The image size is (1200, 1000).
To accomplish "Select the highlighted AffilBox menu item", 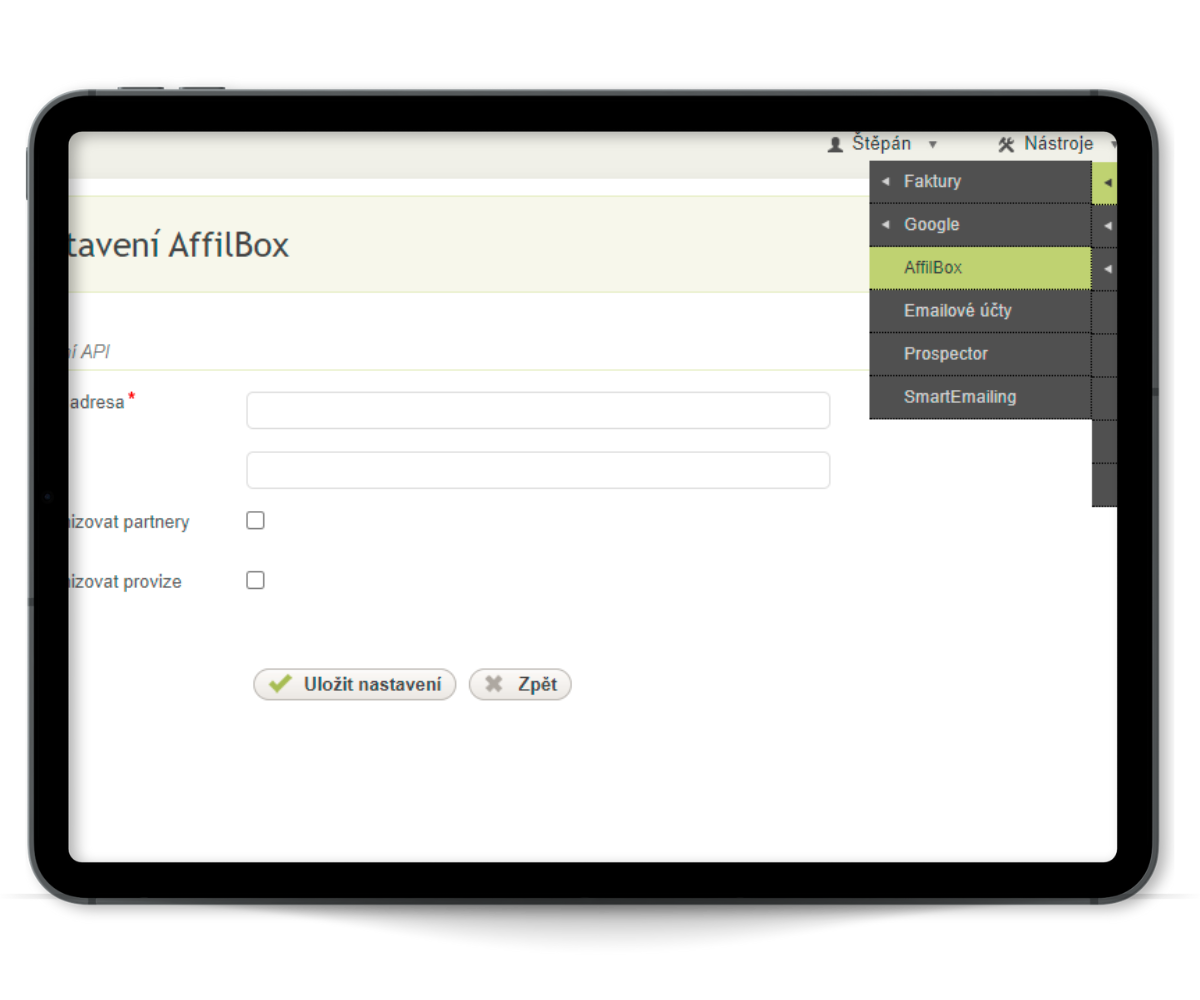I will click(980, 268).
